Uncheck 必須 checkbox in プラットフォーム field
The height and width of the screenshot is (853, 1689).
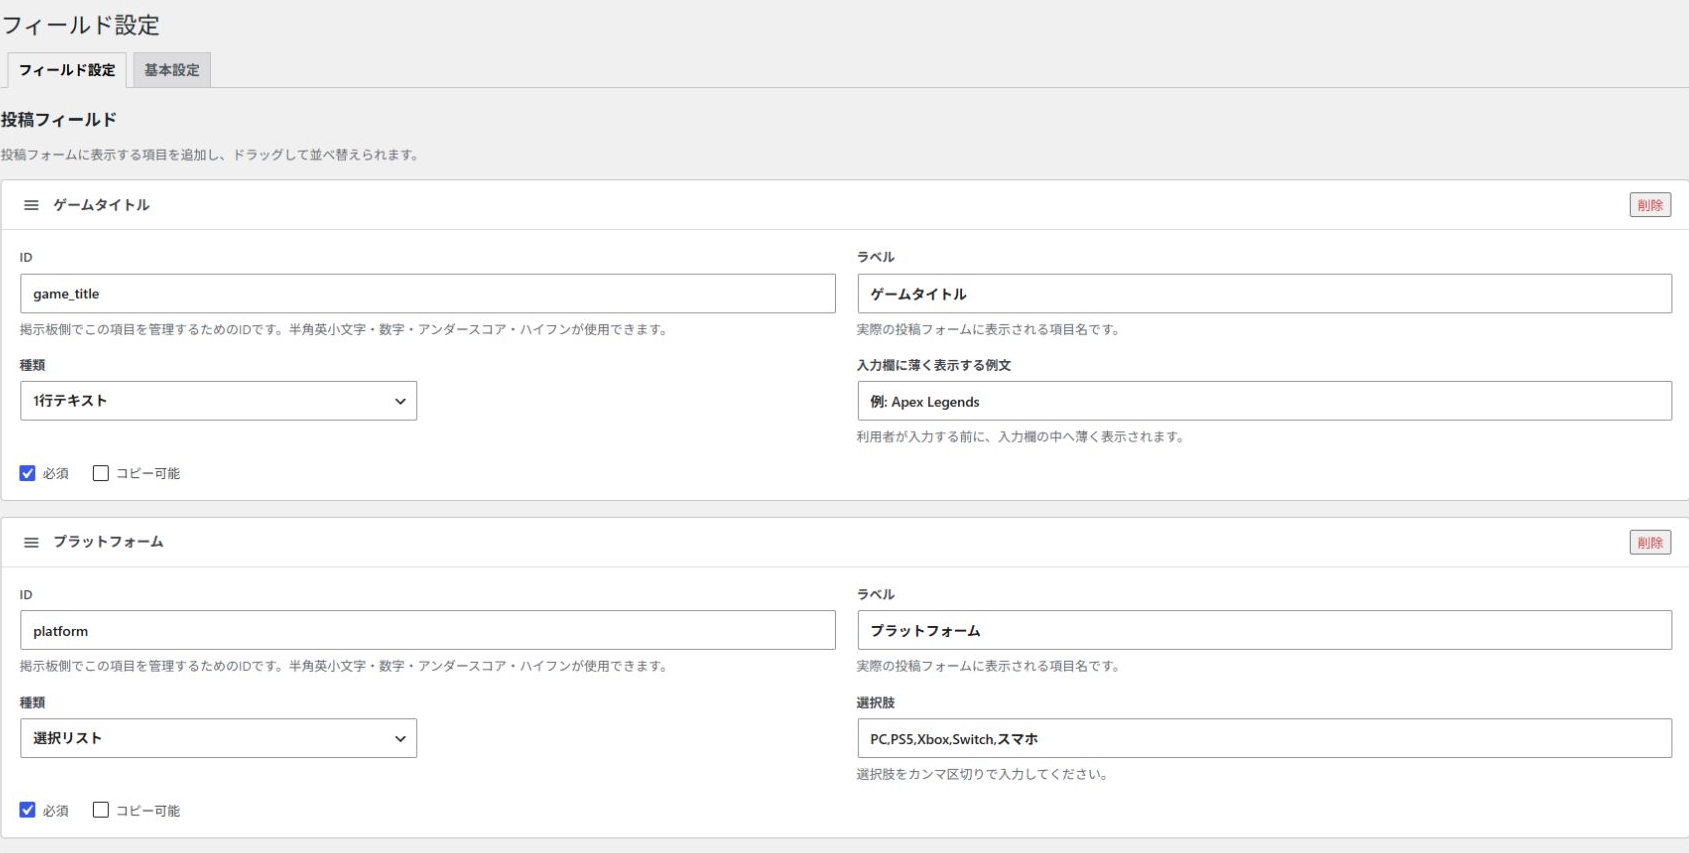(28, 810)
